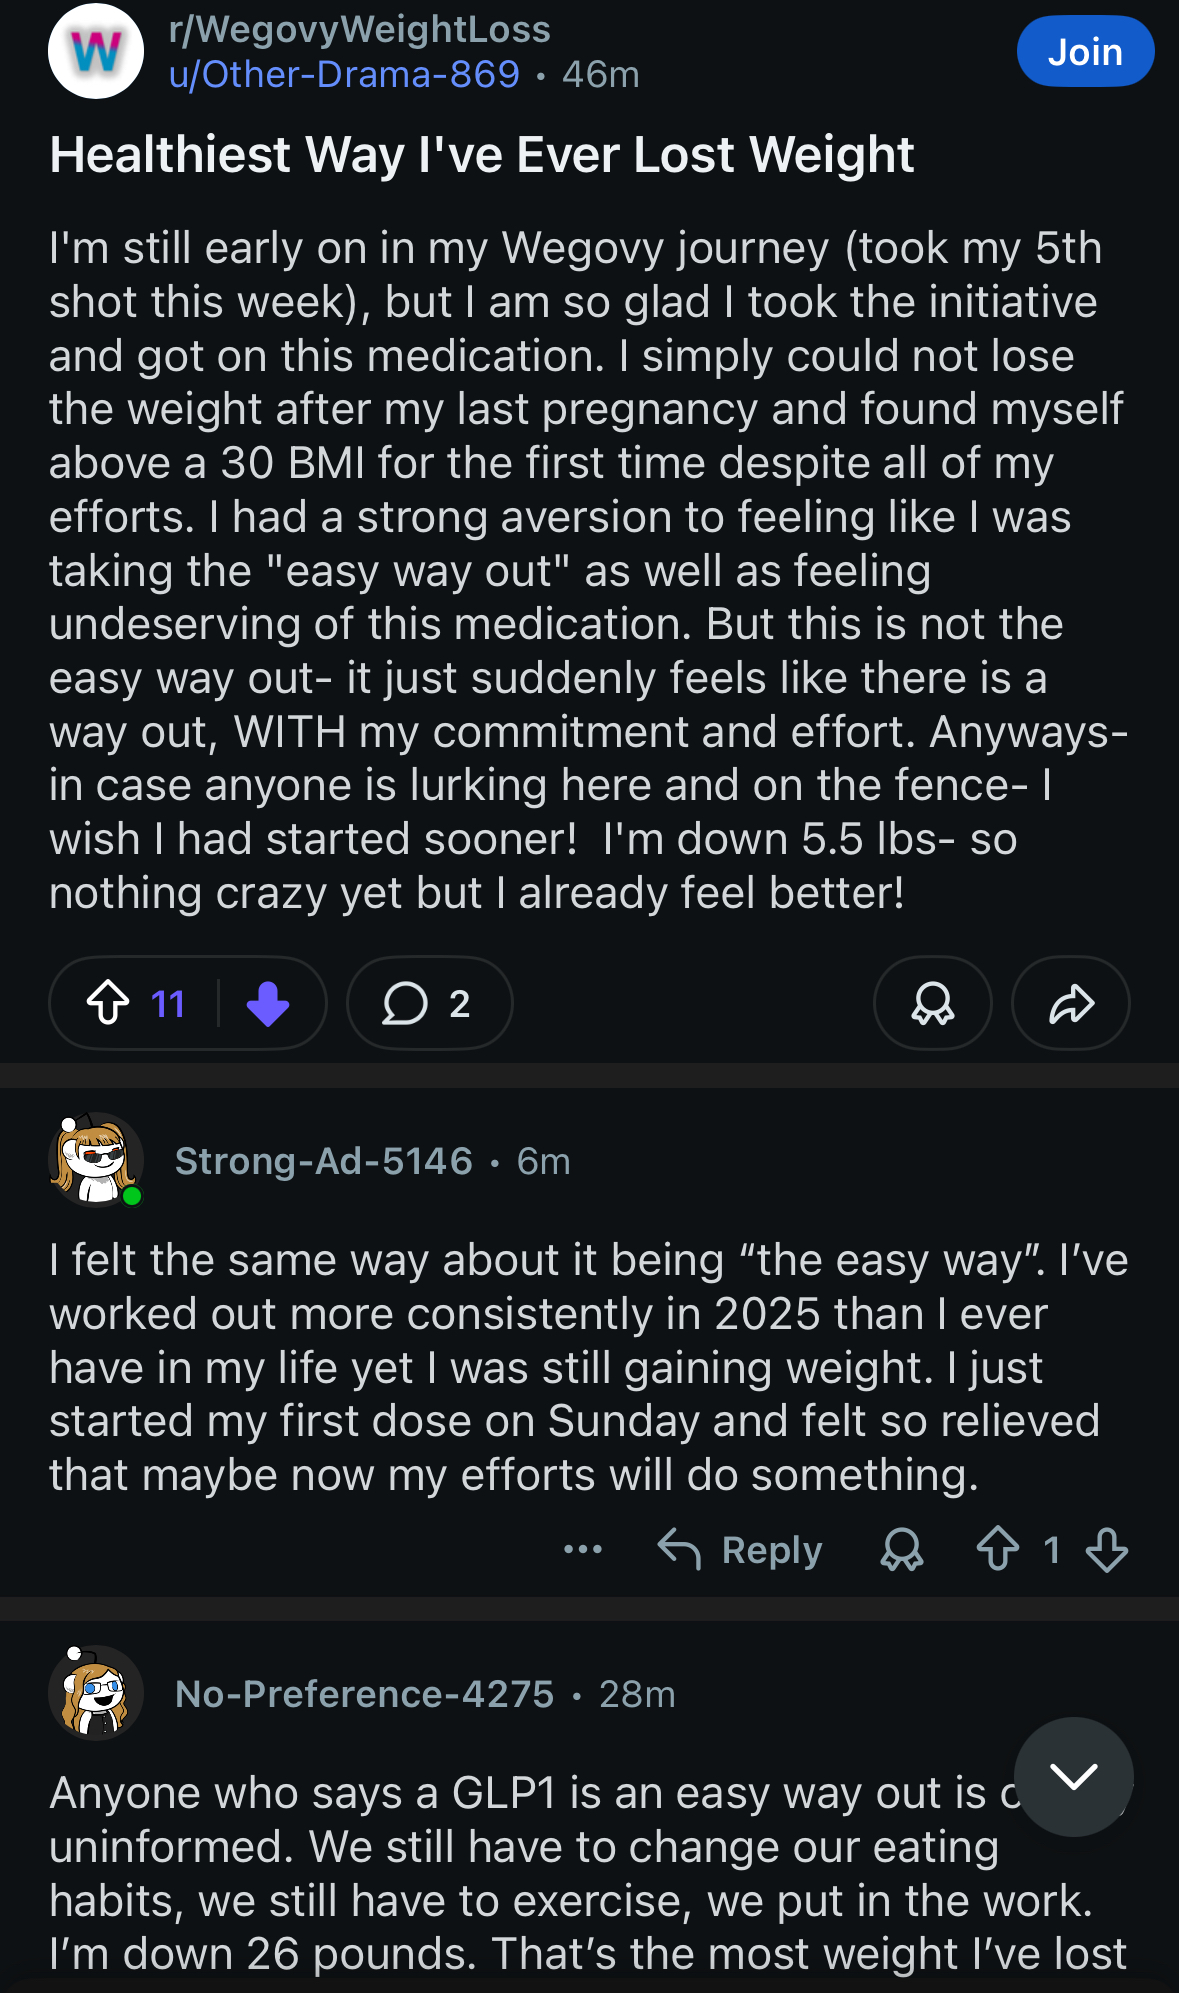1179x1993 pixels.
Task: Reply to Strong-Ad-5146's comment
Action: pyautogui.click(x=741, y=1550)
